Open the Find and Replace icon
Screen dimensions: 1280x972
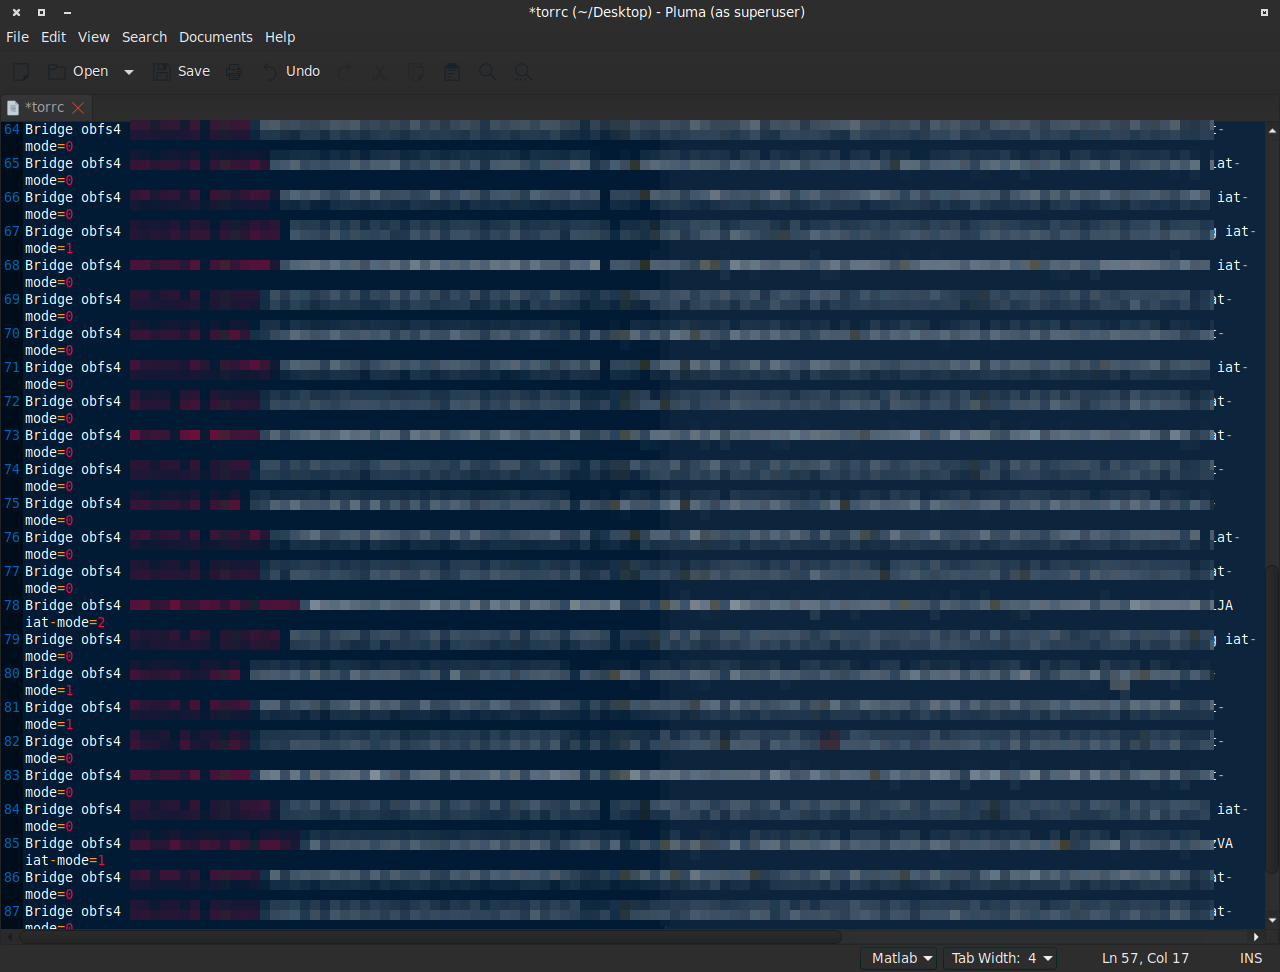coord(522,72)
